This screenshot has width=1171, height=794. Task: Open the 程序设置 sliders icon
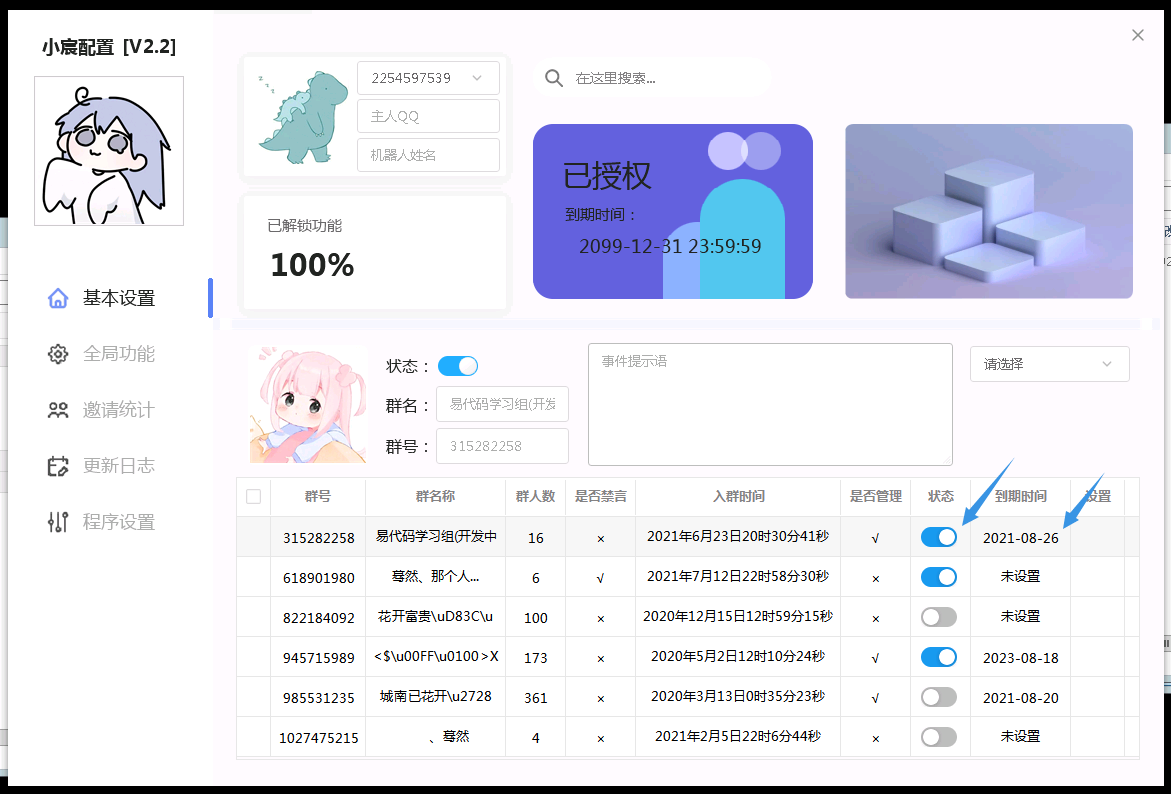[x=58, y=522]
